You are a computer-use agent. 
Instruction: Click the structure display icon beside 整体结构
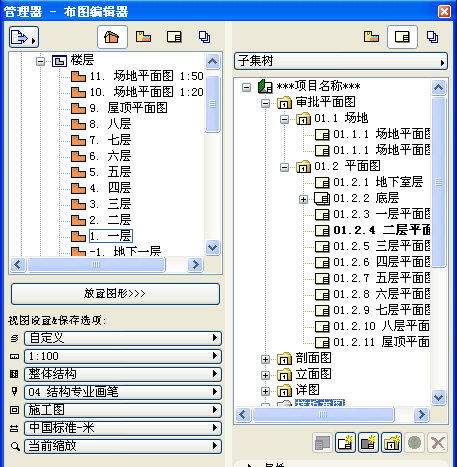(14, 374)
